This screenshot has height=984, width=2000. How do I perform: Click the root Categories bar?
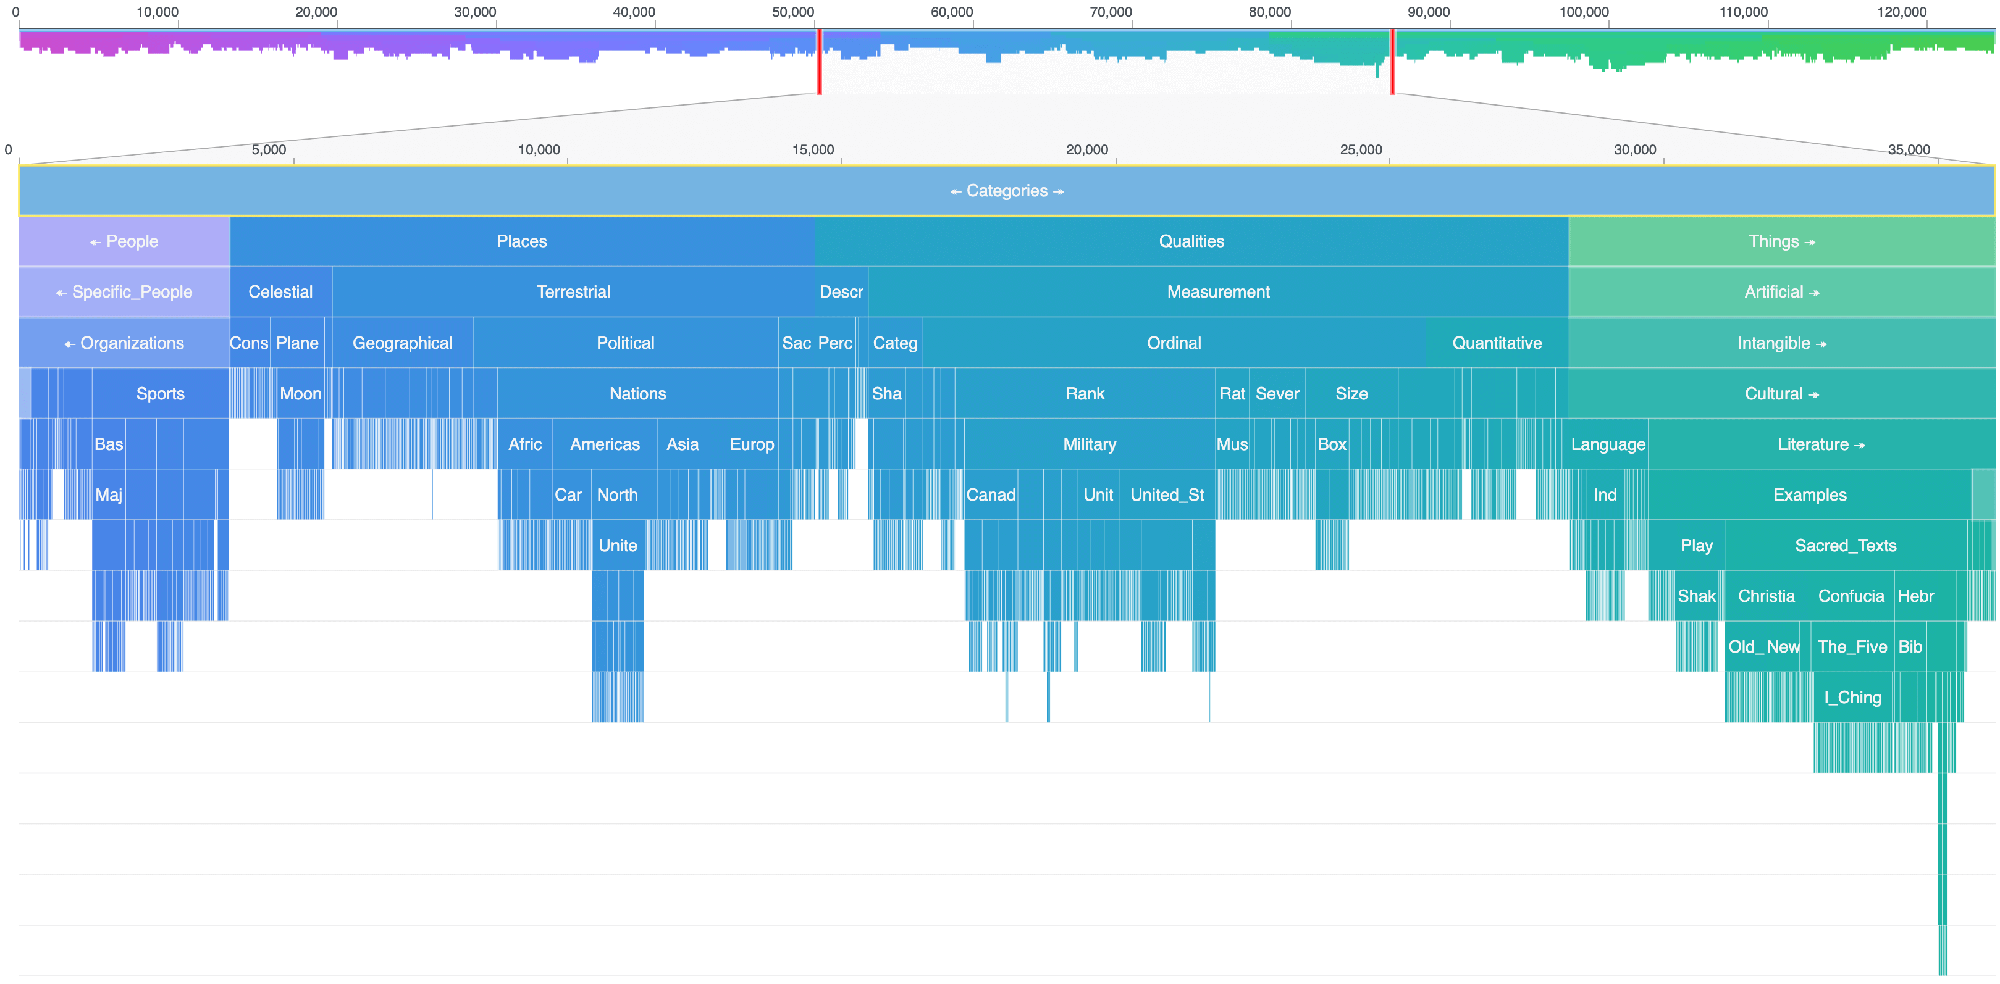click(1006, 191)
